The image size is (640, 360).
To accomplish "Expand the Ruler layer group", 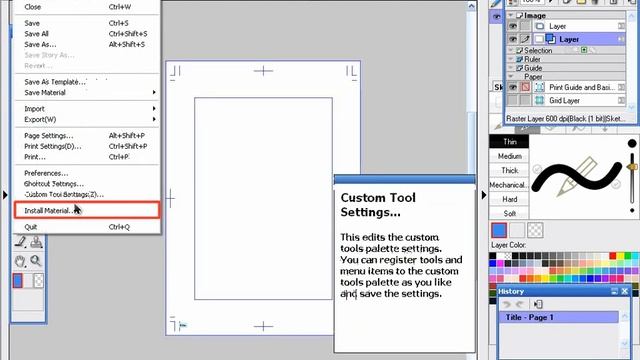I will tap(511, 59).
